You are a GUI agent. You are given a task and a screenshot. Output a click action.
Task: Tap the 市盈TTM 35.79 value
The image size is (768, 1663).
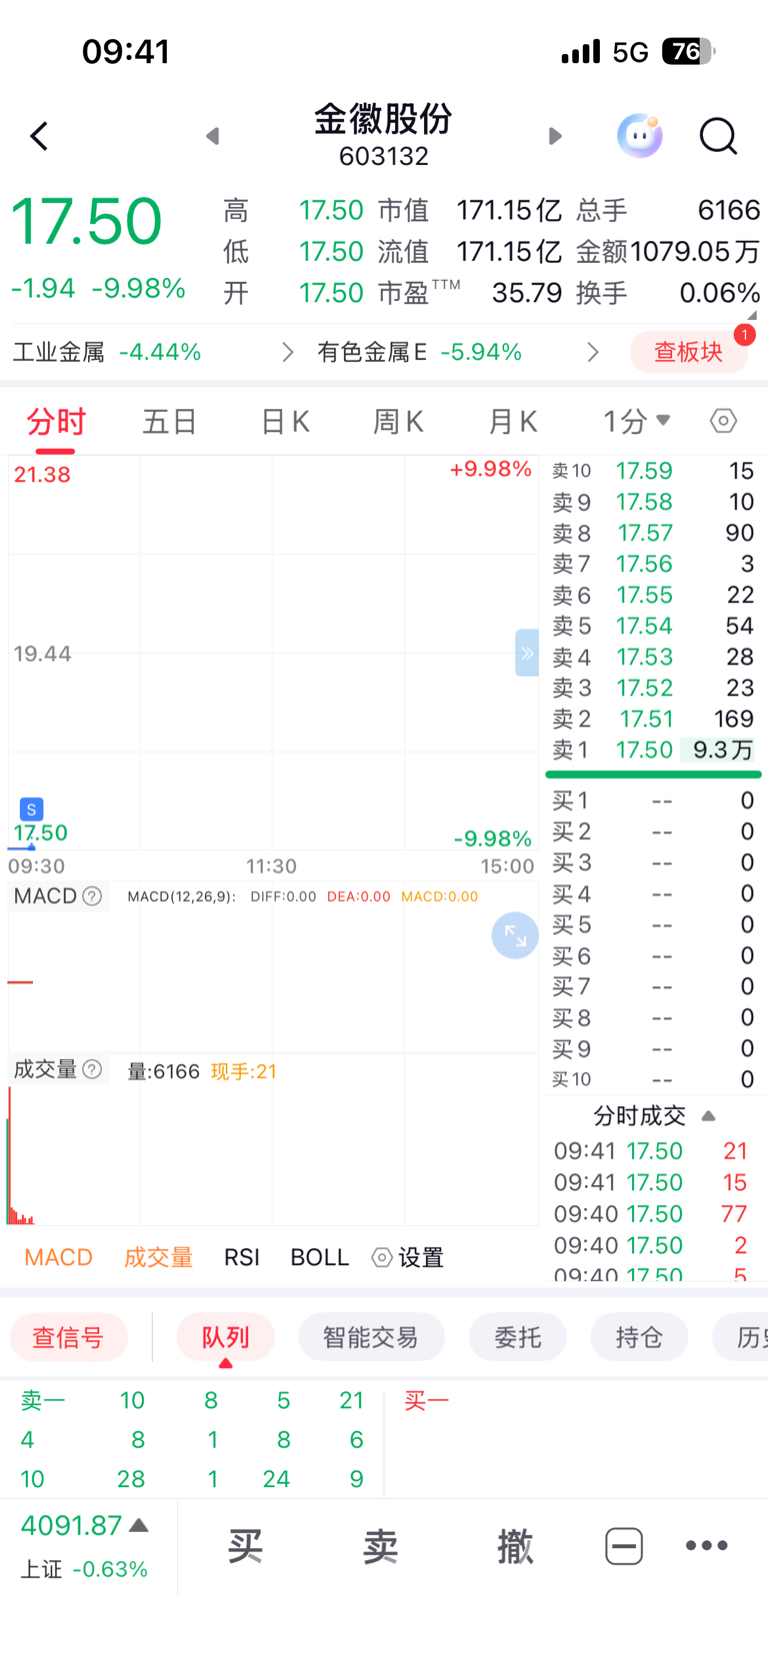coord(527,293)
